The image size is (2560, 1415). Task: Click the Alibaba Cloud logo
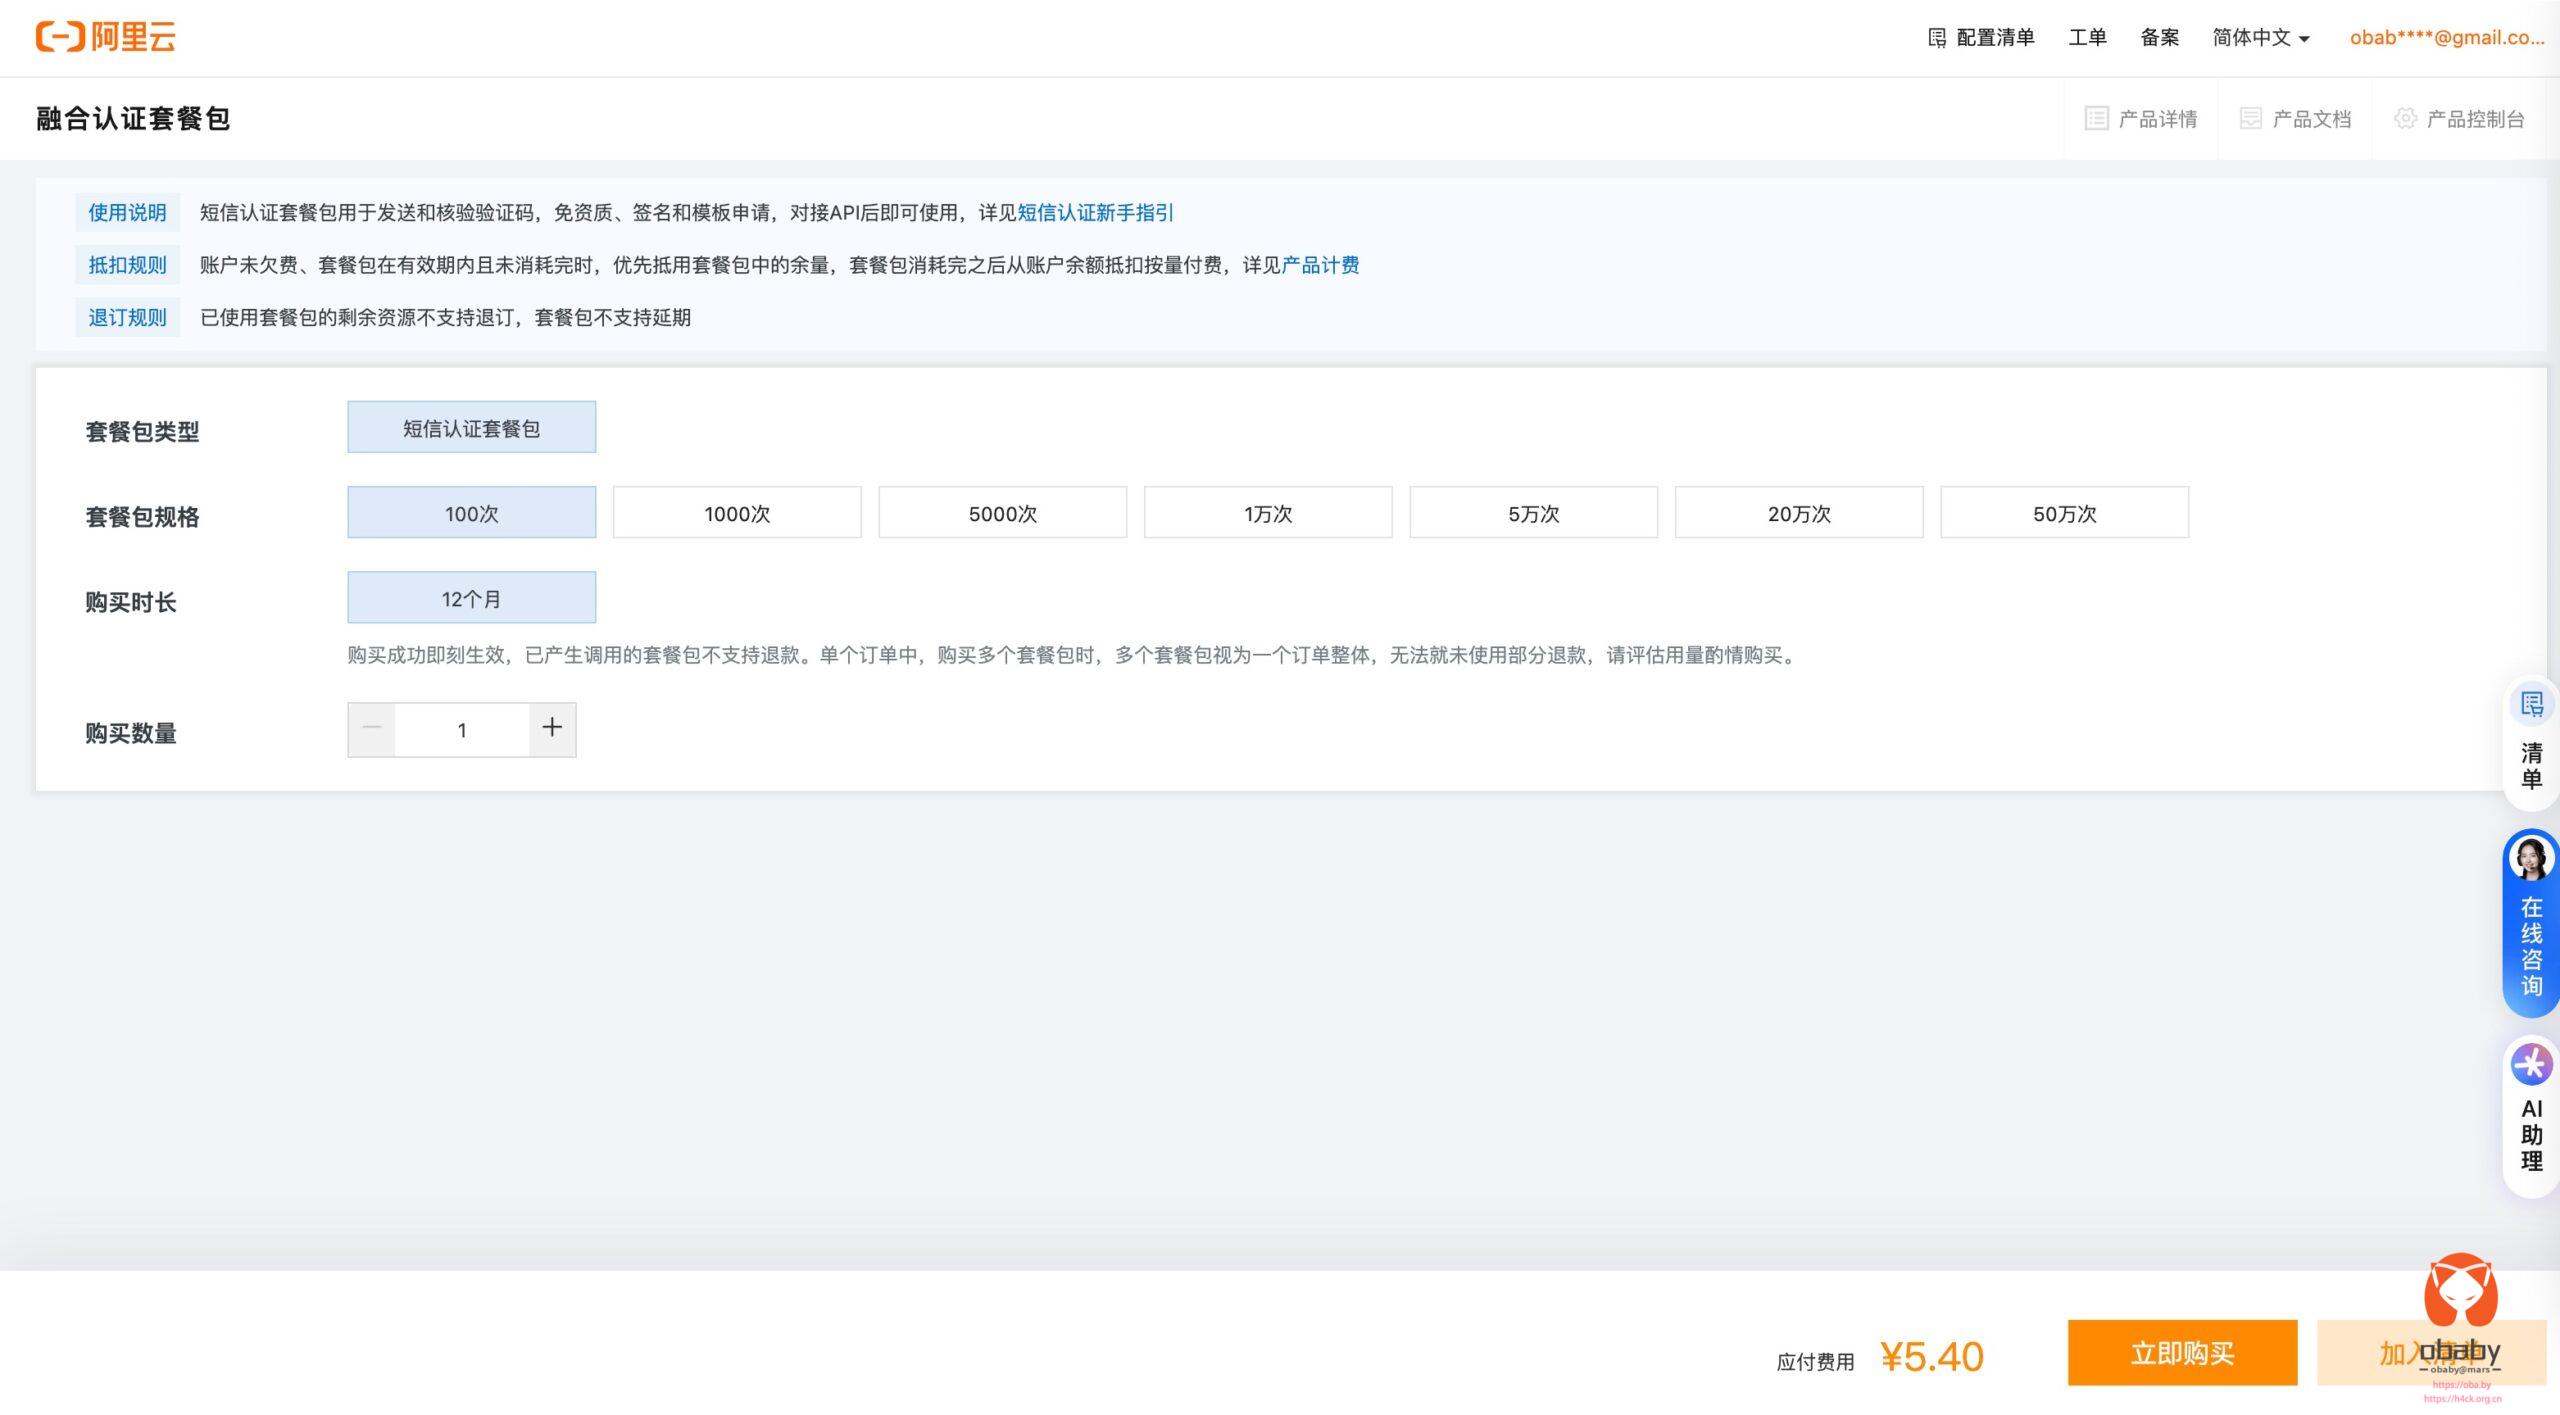[x=106, y=37]
